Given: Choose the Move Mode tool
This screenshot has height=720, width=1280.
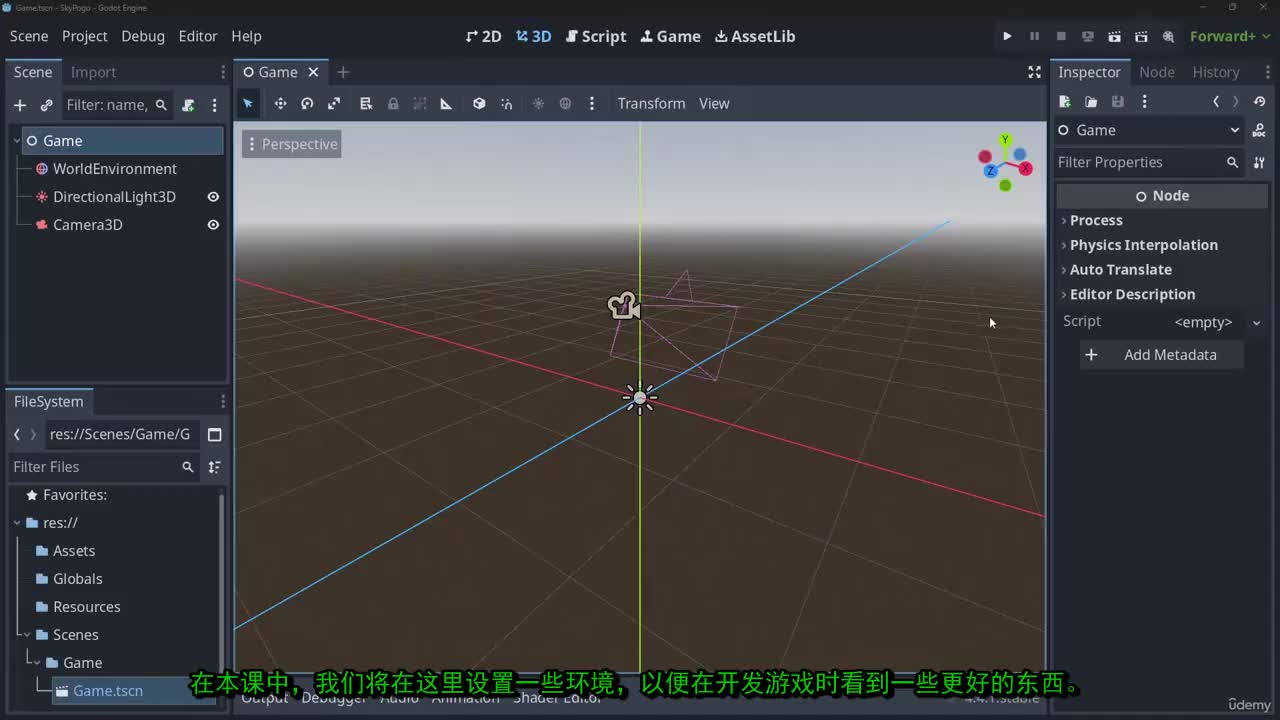Looking at the screenshot, I should click(x=280, y=103).
